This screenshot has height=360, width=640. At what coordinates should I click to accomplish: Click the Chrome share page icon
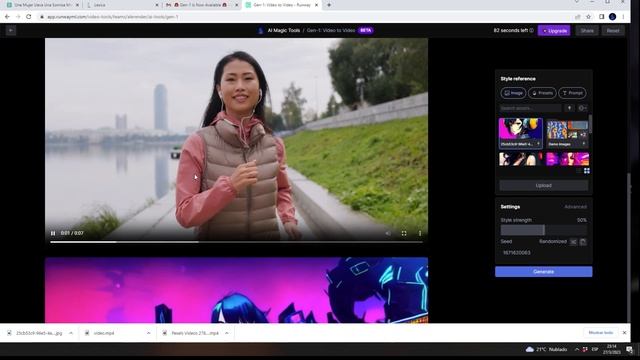[578, 17]
